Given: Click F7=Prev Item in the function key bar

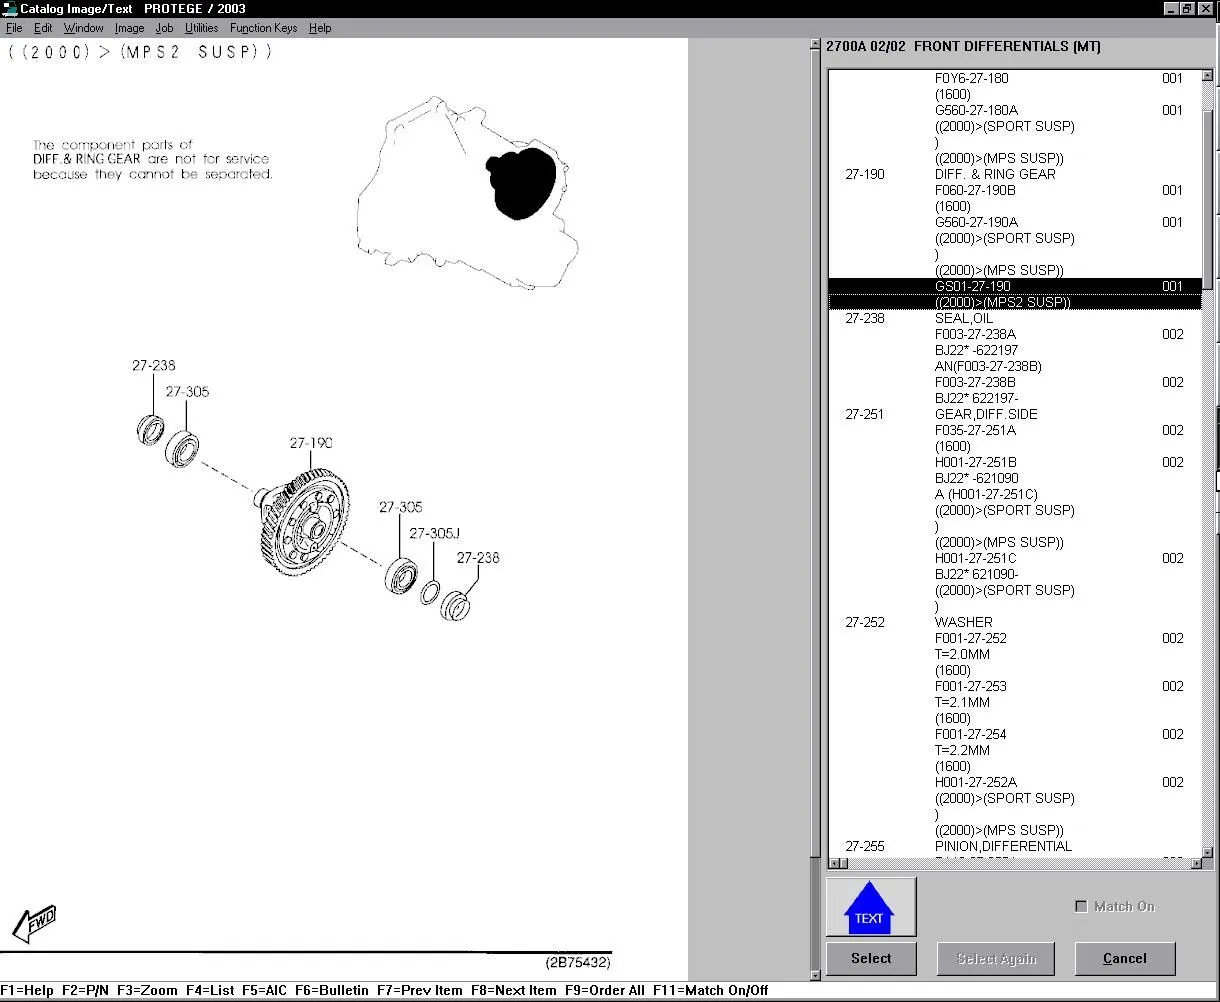Looking at the screenshot, I should pyautogui.click(x=420, y=990).
